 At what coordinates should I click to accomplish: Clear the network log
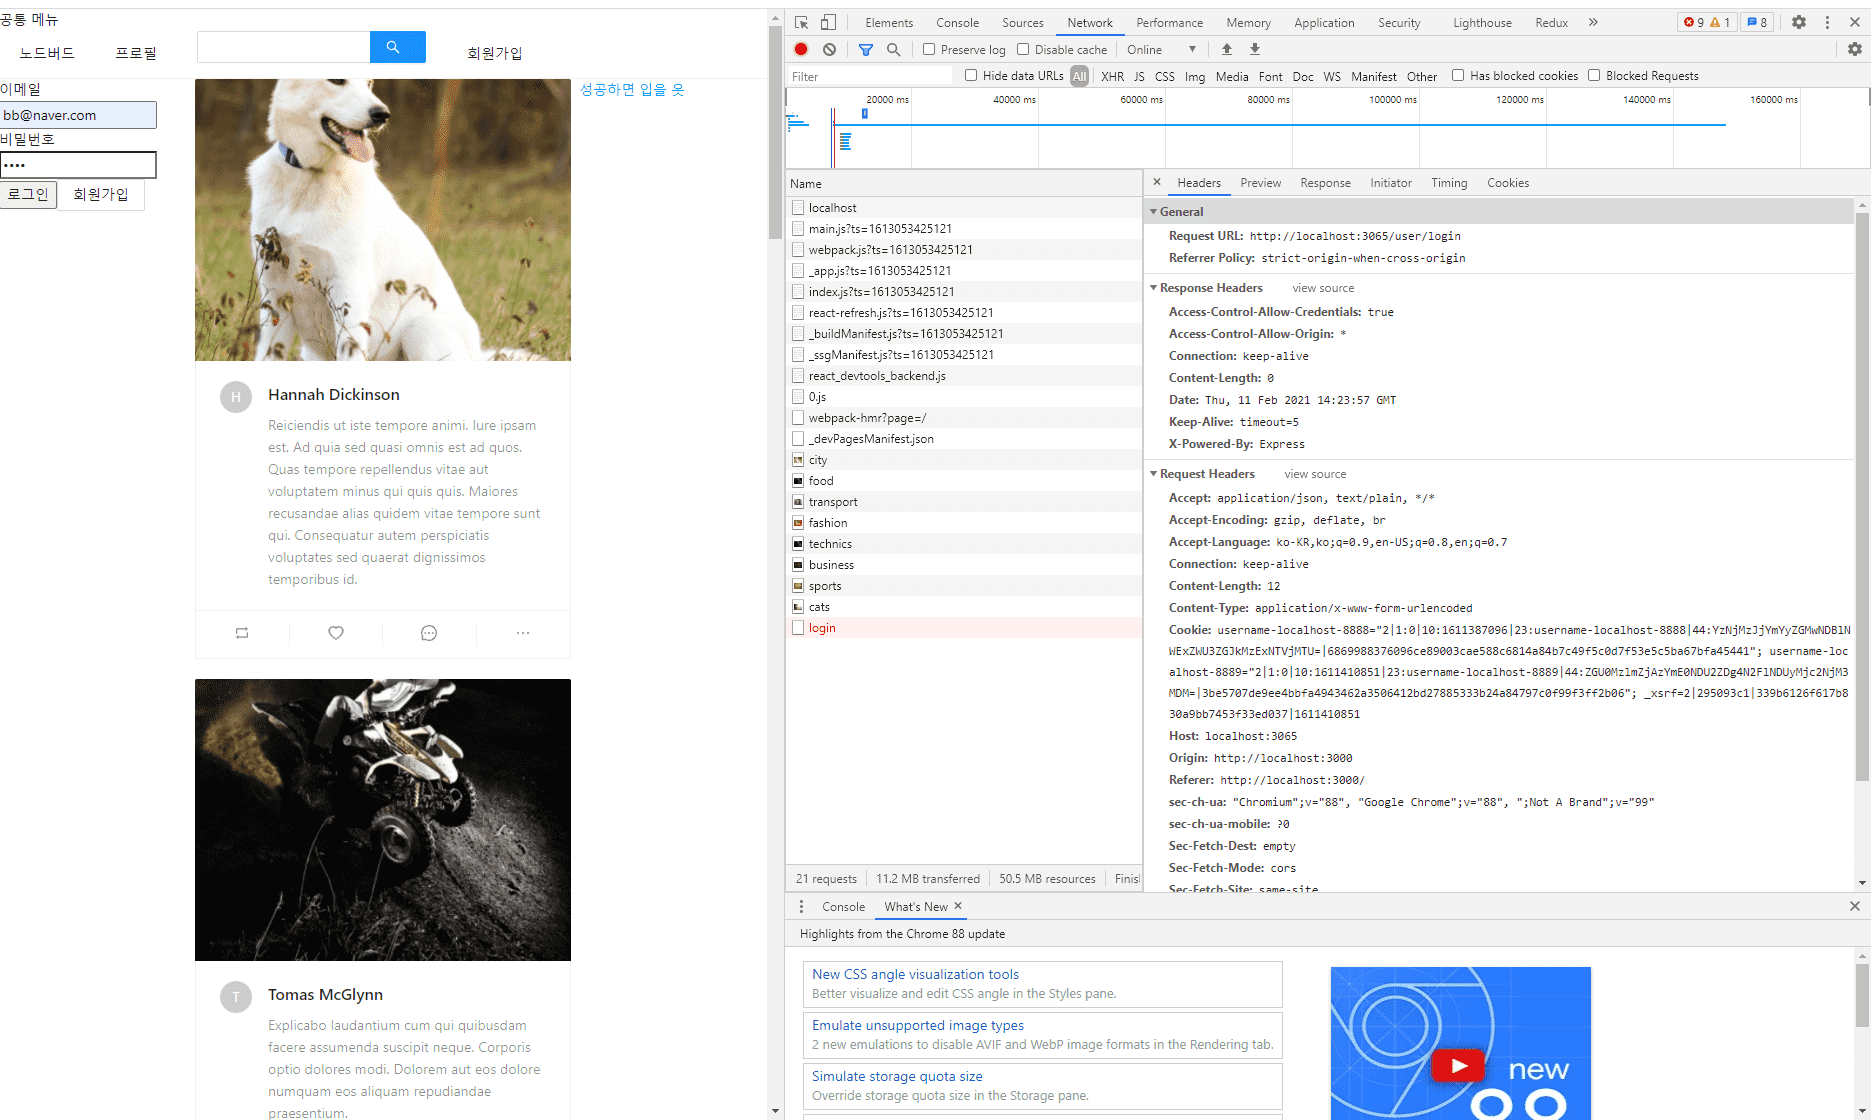tap(829, 49)
